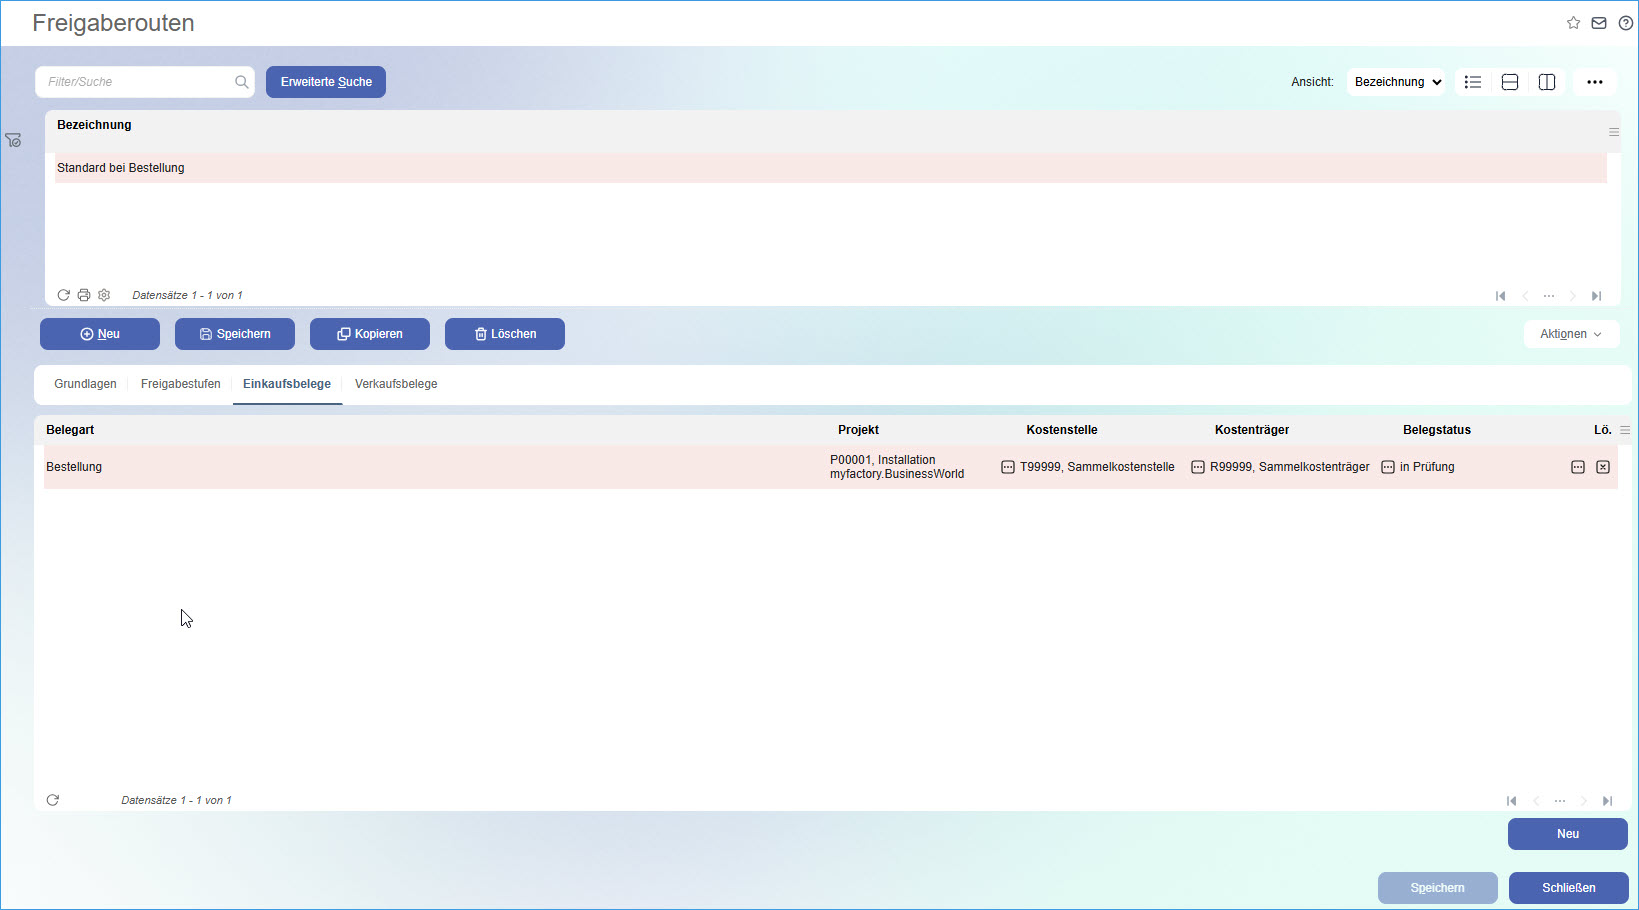Click the Schließen button
Image resolution: width=1639 pixels, height=910 pixels.
[1569, 888]
